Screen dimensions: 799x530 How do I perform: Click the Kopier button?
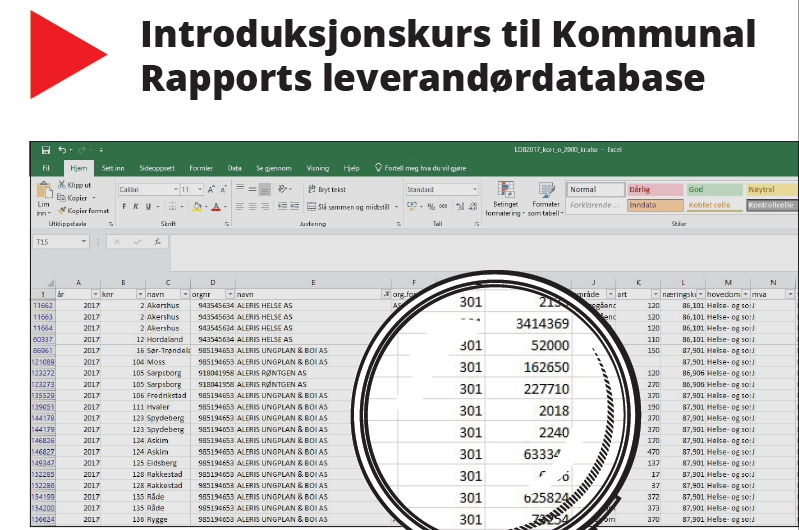point(72,198)
